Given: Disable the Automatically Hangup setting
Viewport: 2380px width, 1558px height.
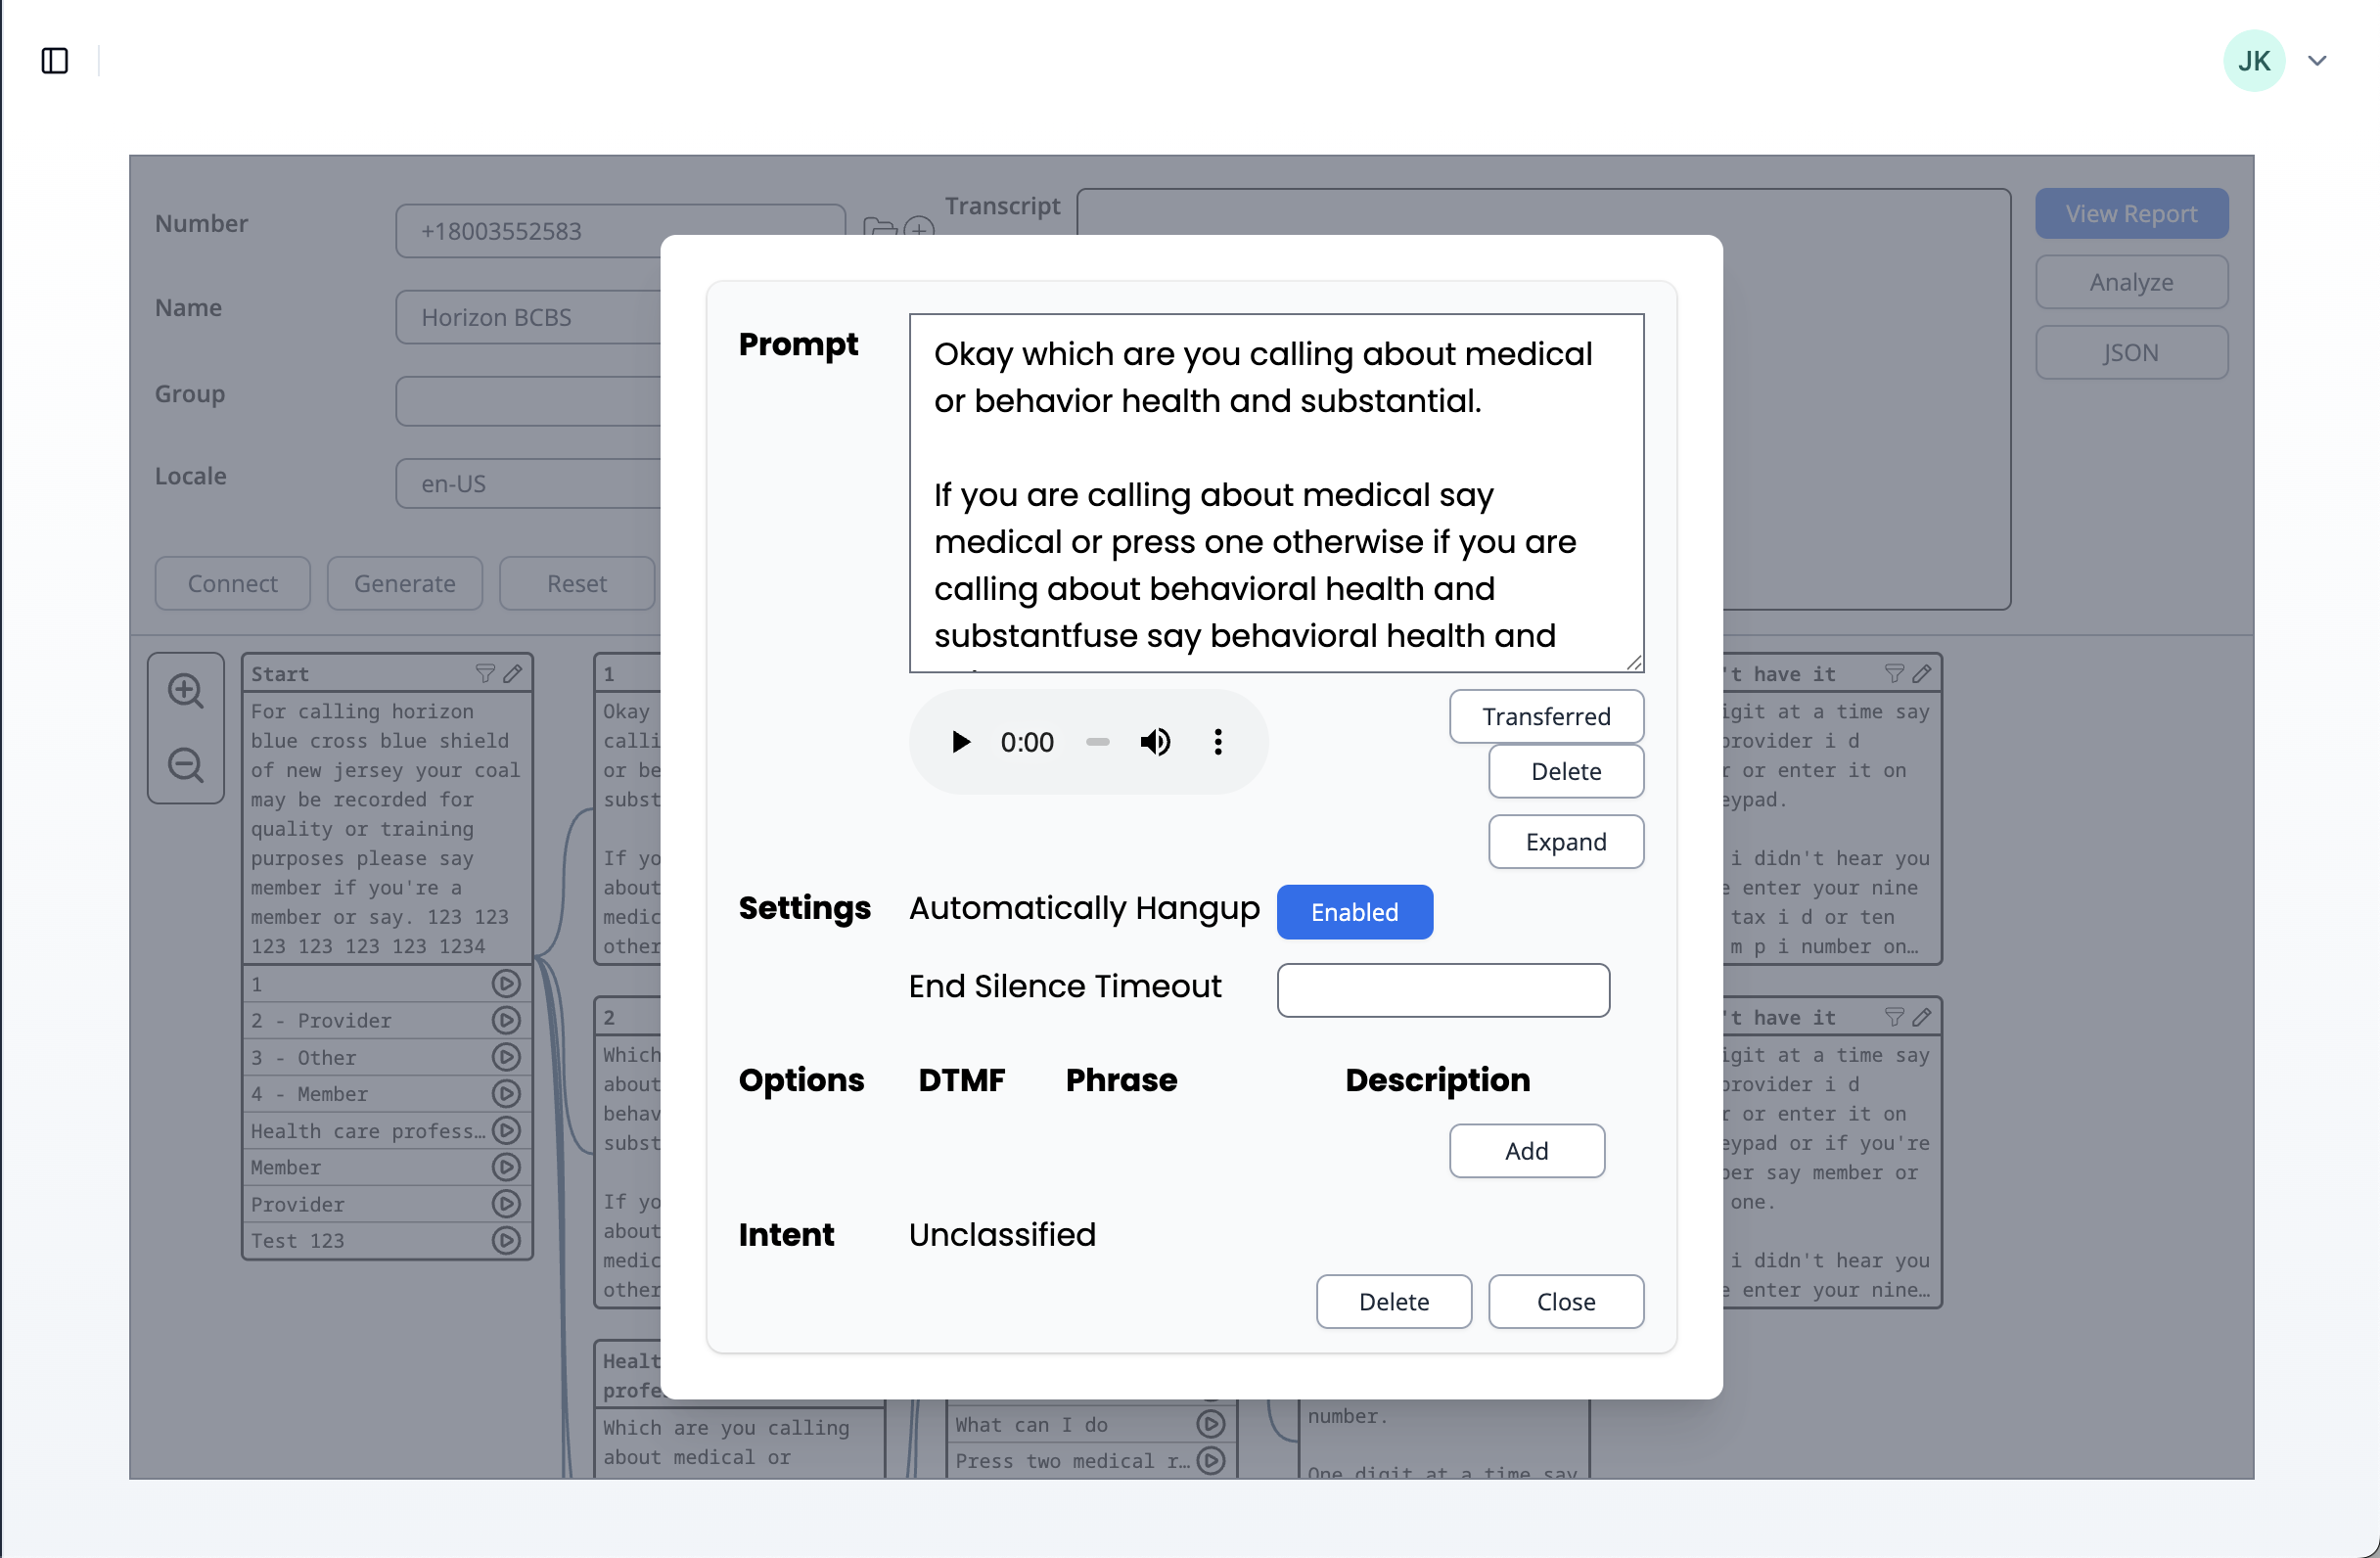Looking at the screenshot, I should click(1355, 911).
